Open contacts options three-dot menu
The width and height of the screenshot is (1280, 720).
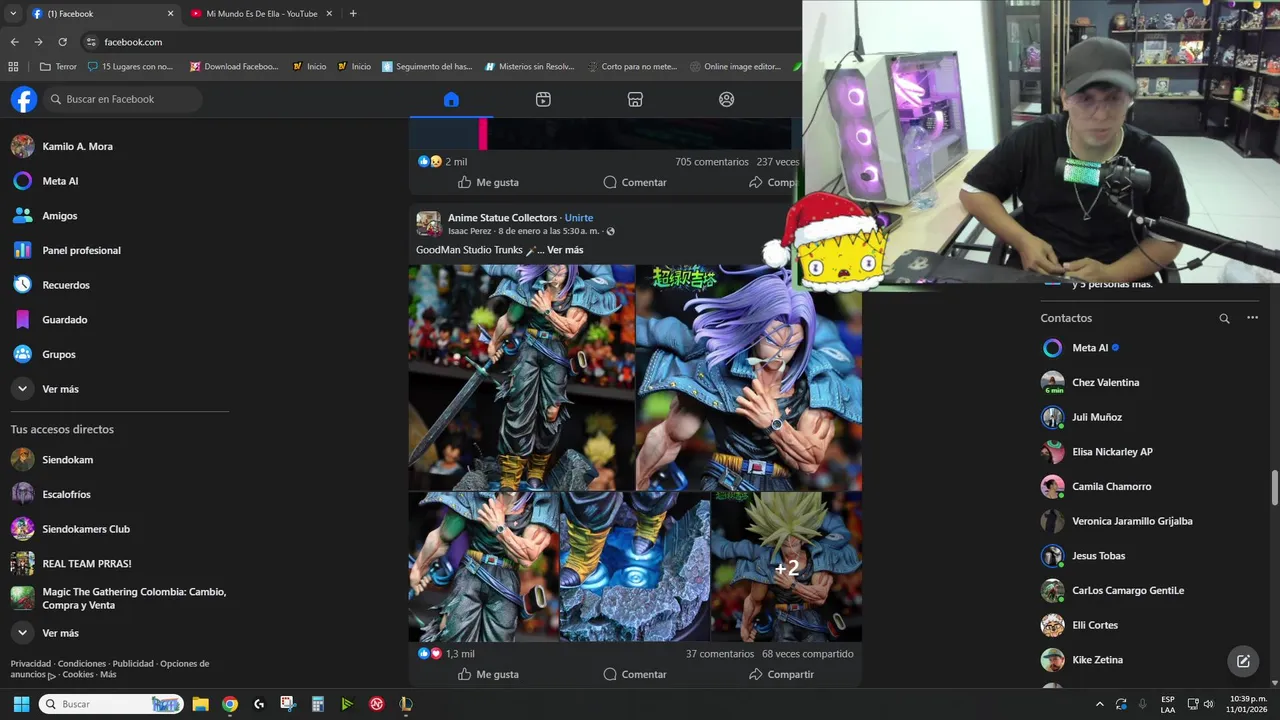(1252, 318)
